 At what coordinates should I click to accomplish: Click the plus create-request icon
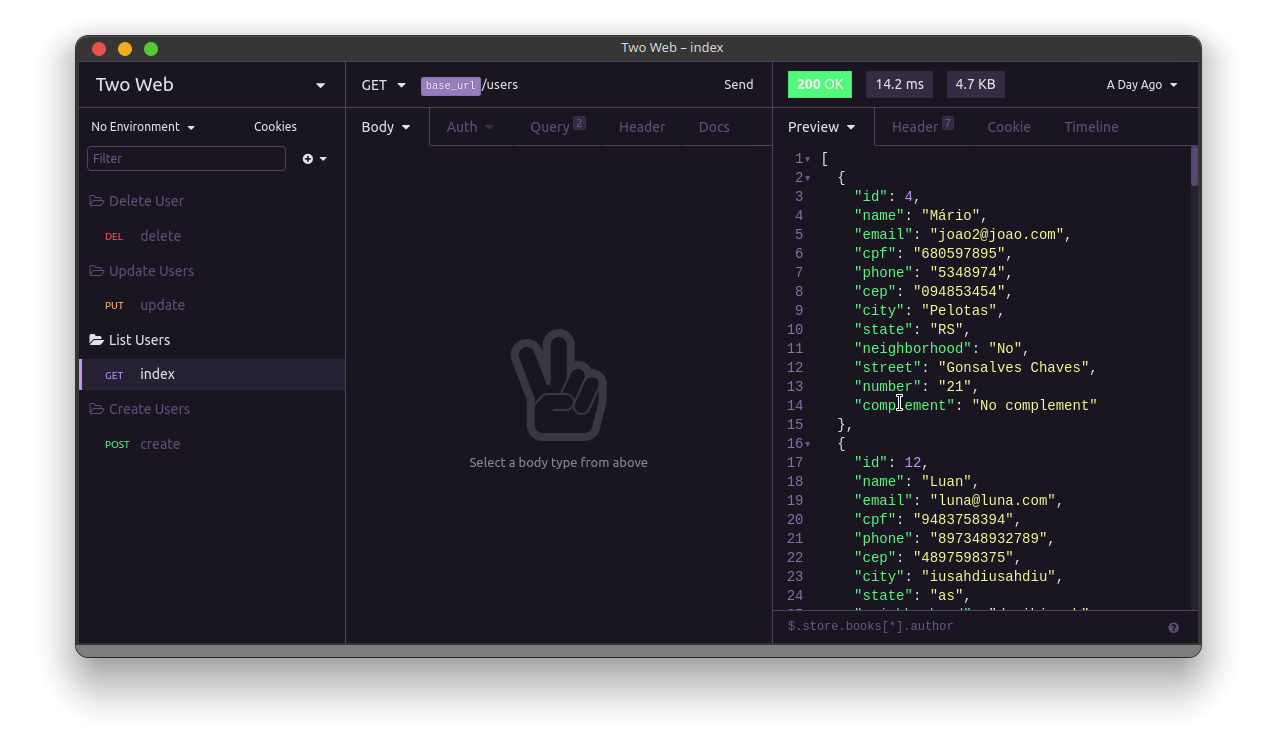coord(308,159)
